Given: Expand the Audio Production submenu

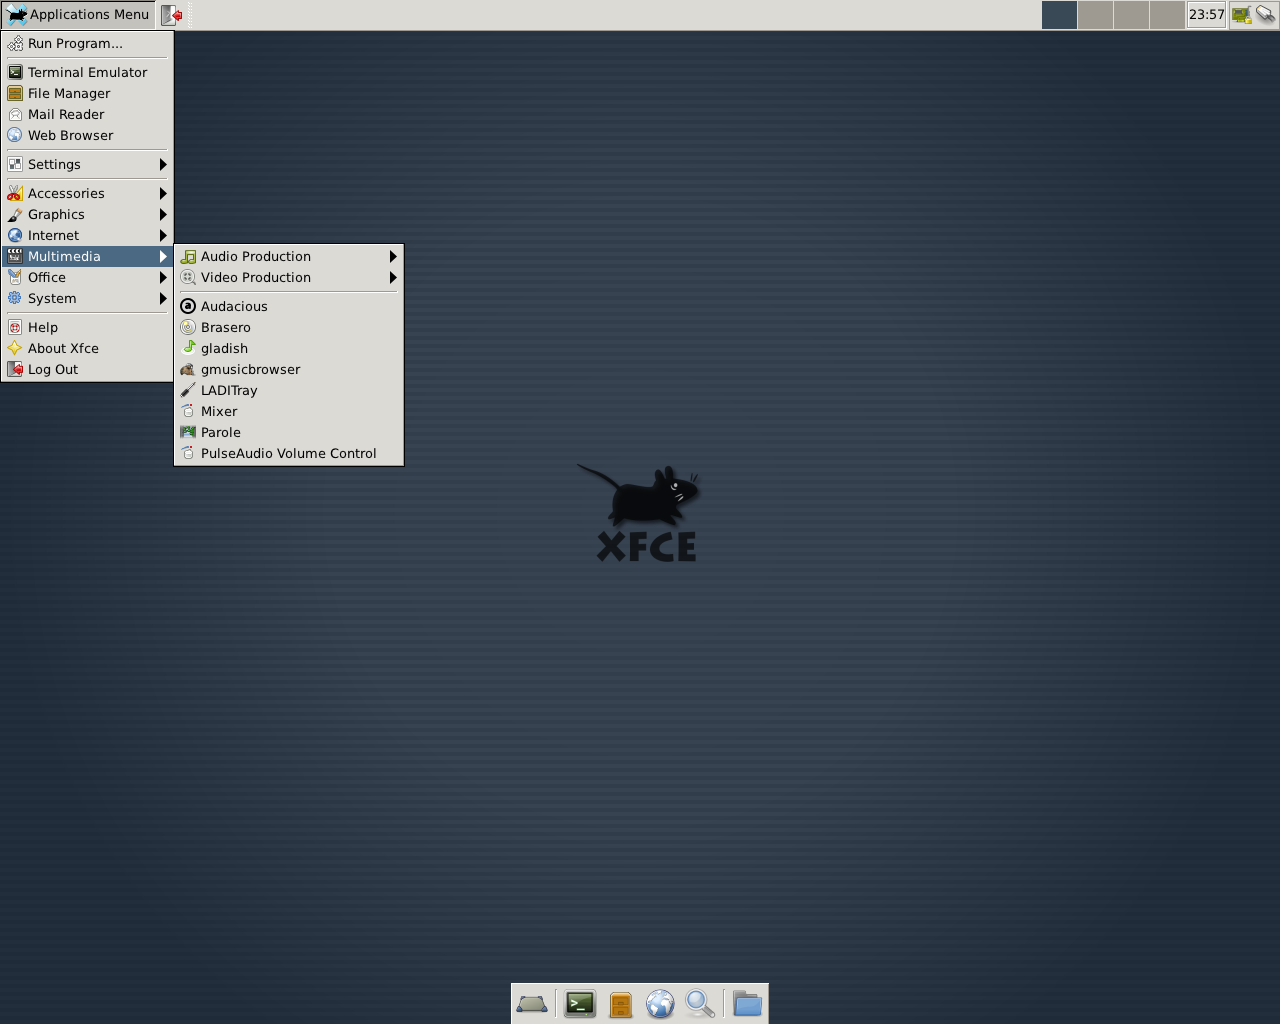Looking at the screenshot, I should [289, 256].
